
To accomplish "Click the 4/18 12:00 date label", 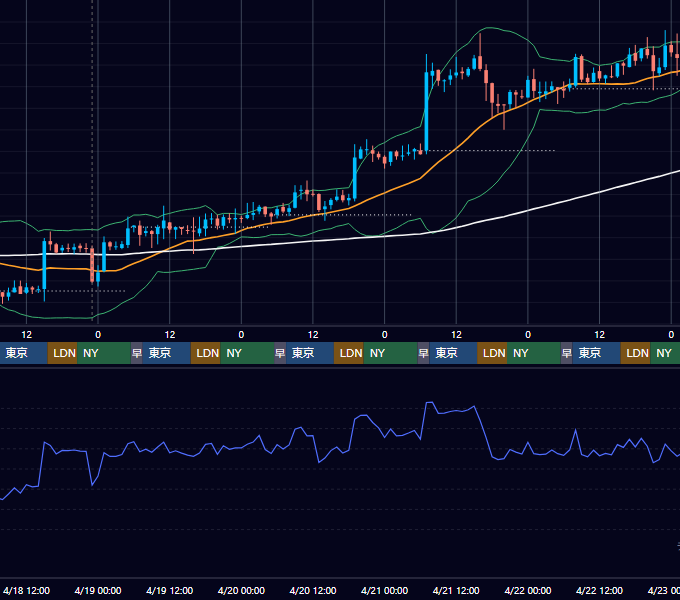I will [26, 590].
